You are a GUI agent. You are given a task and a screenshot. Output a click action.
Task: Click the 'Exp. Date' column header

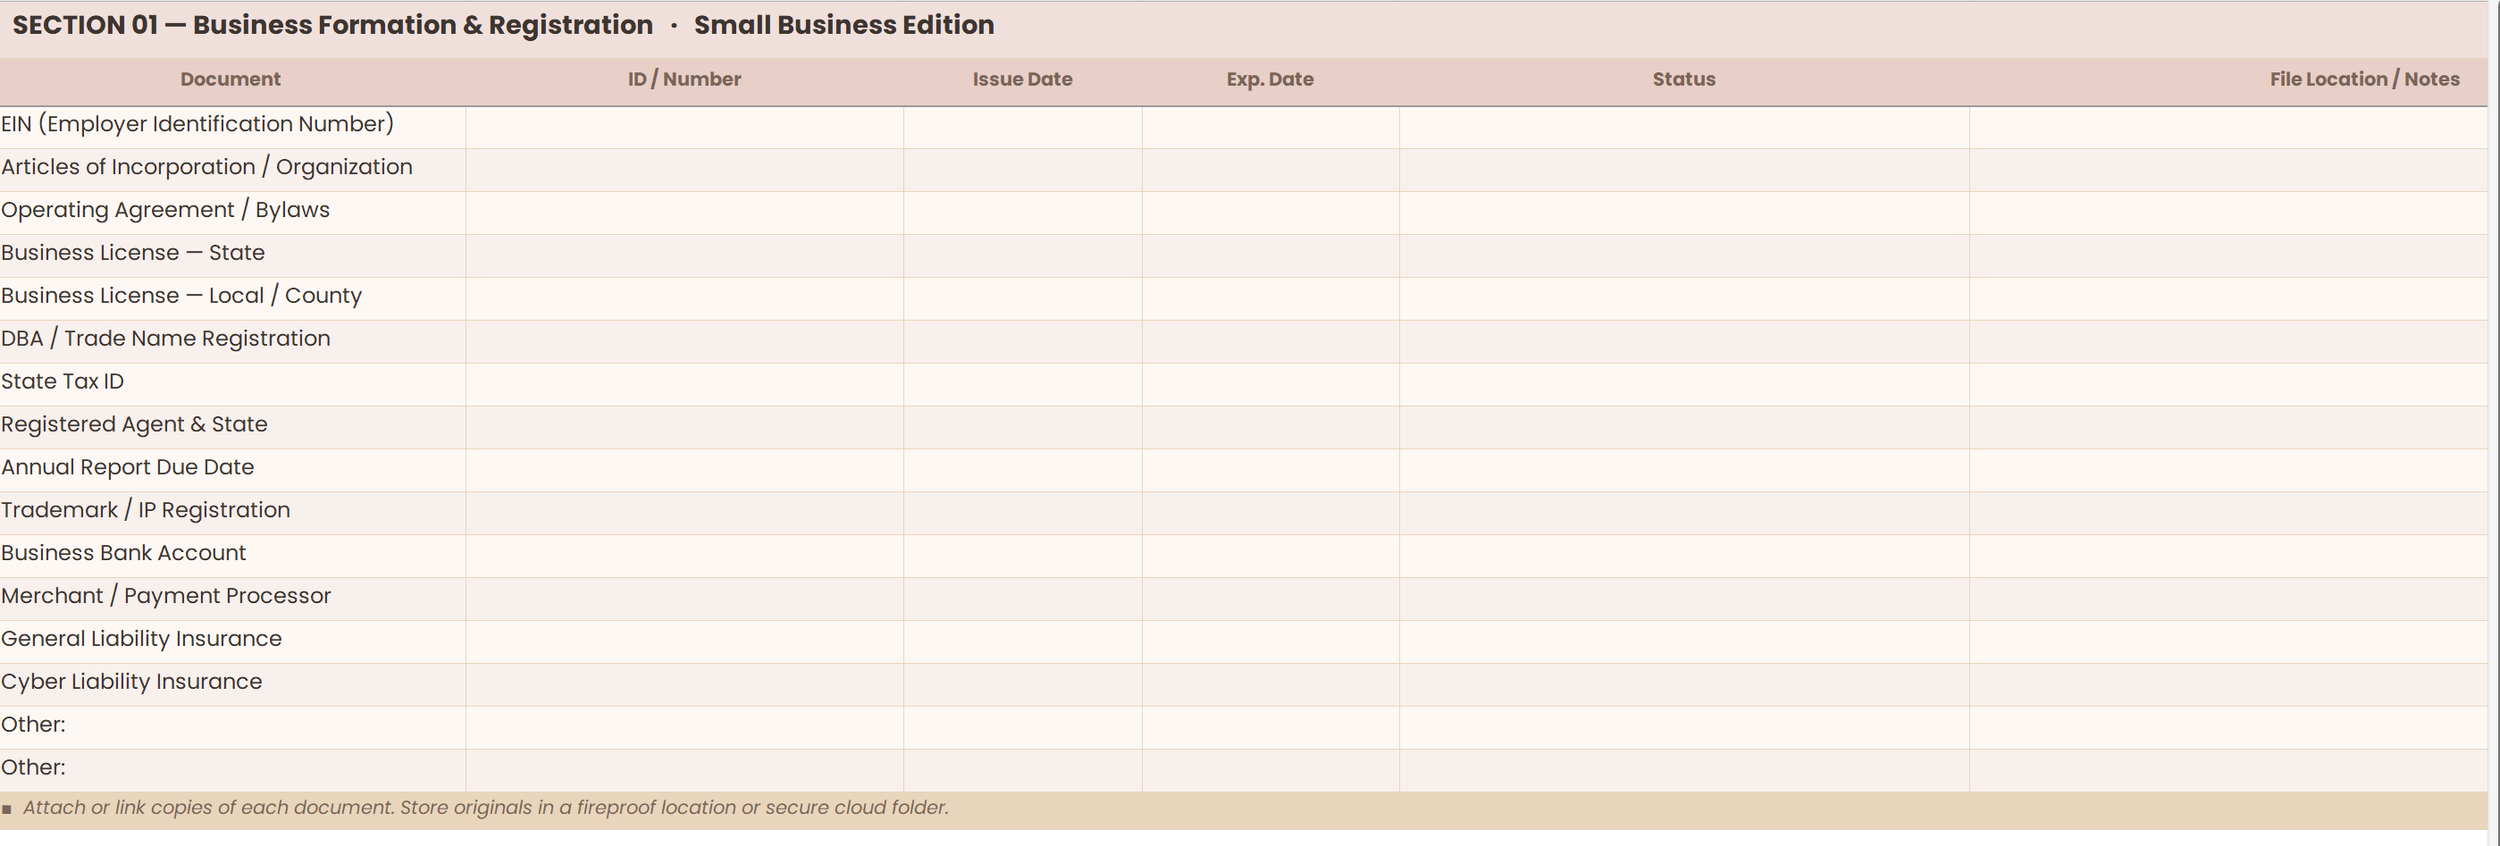pos(1270,79)
